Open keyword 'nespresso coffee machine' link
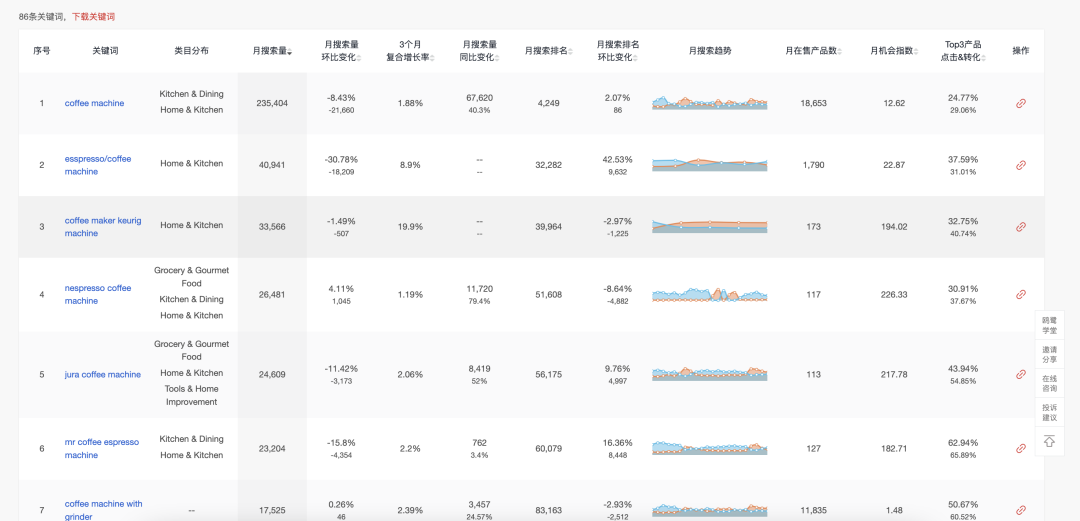The image size is (1080, 521). coord(98,294)
